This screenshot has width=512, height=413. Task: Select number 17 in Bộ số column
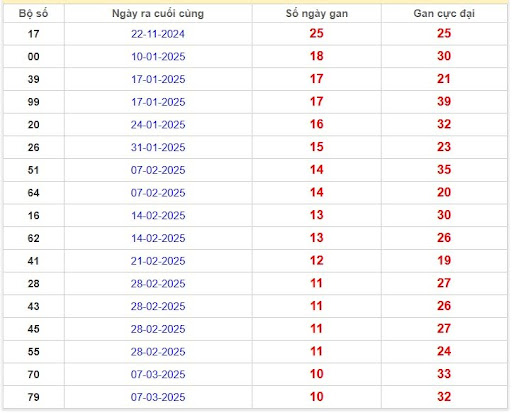pyautogui.click(x=33, y=34)
